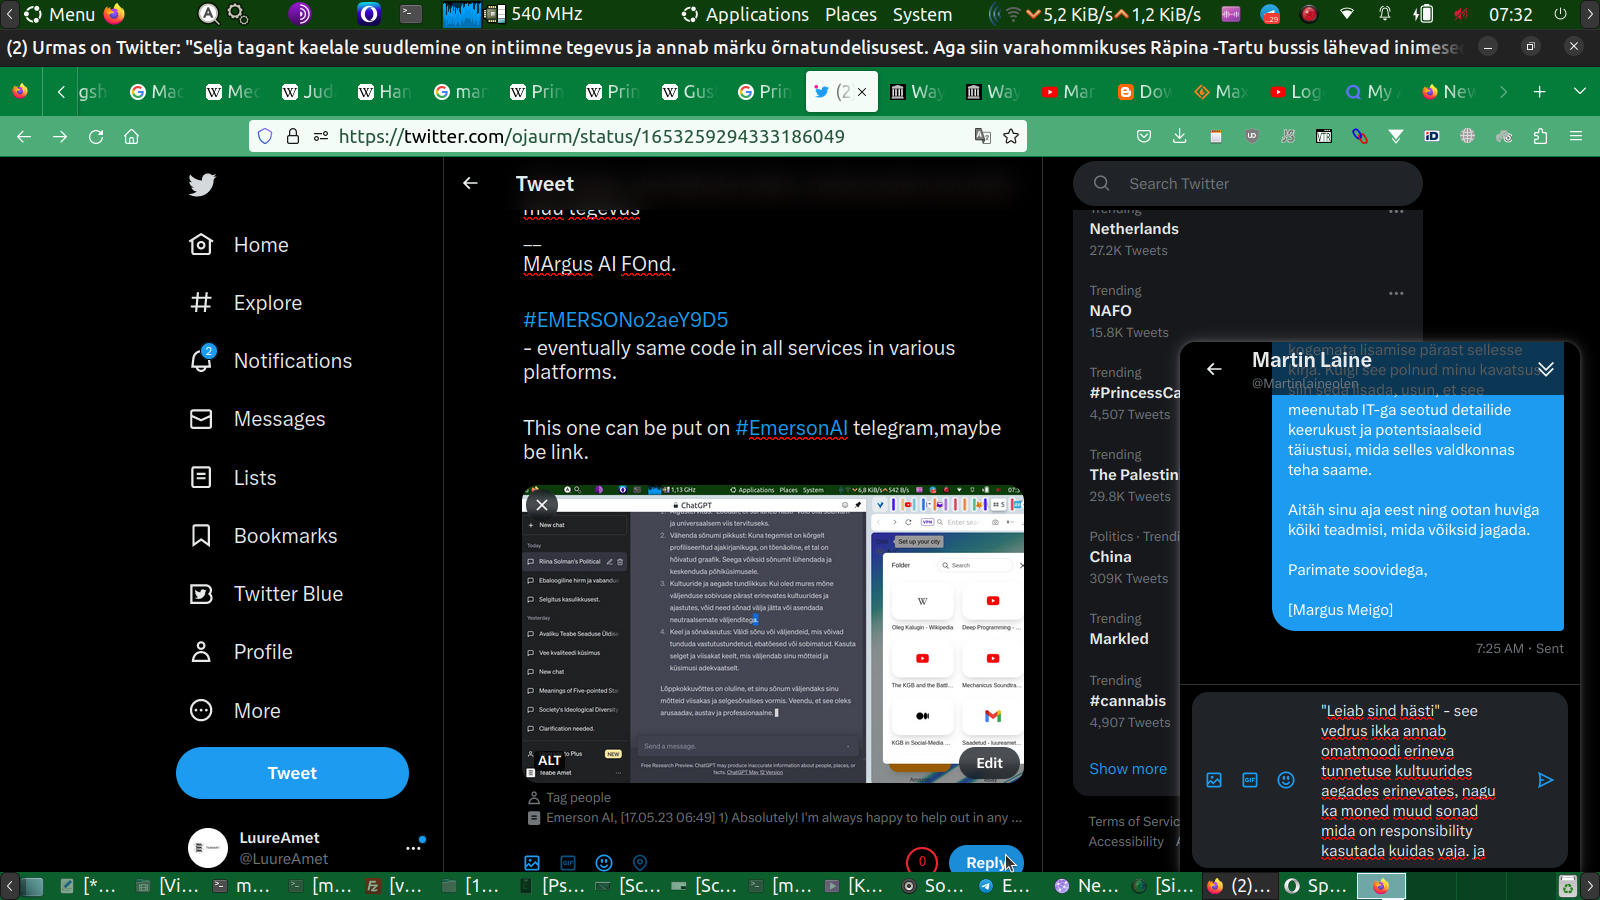Image resolution: width=1600 pixels, height=900 pixels.
Task: Open the Home timeline
Action: [240, 245]
